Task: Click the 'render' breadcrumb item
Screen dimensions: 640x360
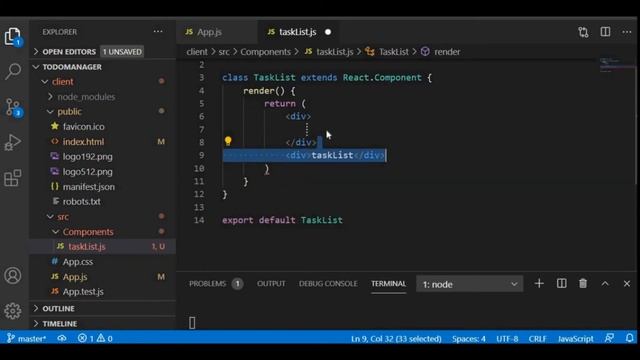Action: coord(447,52)
